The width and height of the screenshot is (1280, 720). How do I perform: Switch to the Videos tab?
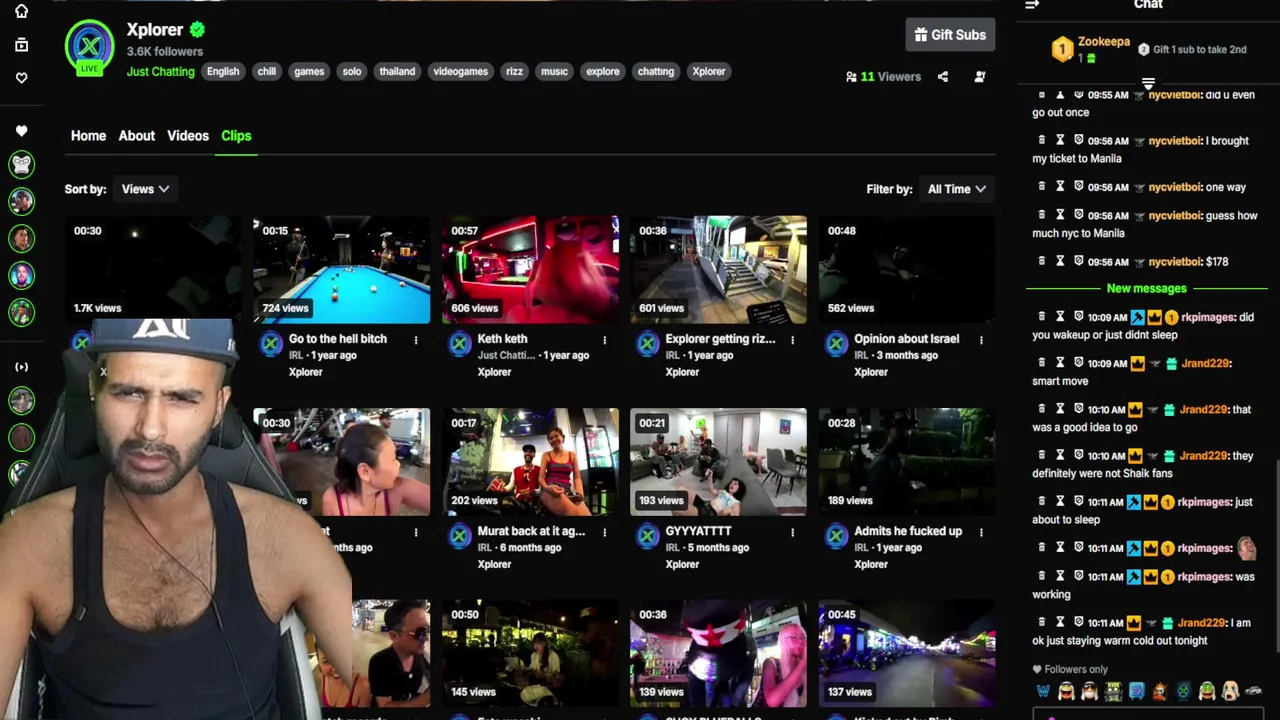pos(188,136)
